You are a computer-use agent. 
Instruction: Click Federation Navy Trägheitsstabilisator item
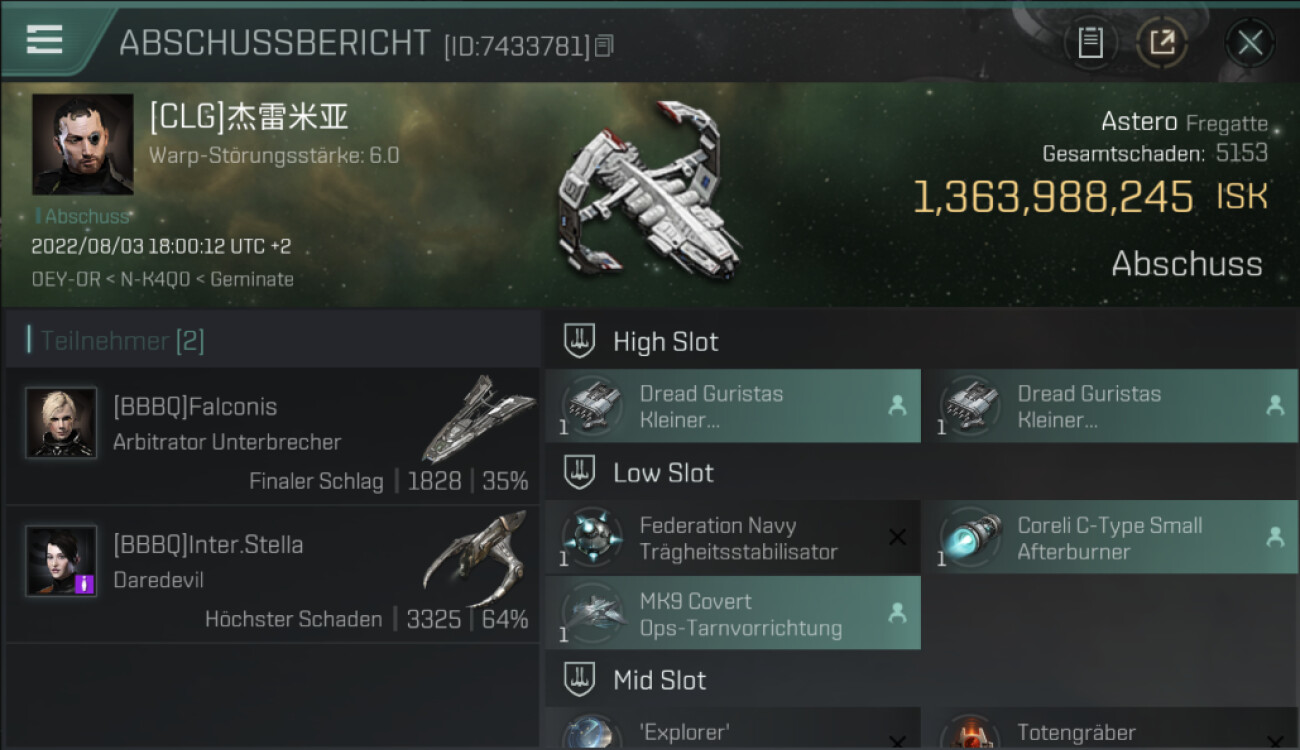pos(733,538)
